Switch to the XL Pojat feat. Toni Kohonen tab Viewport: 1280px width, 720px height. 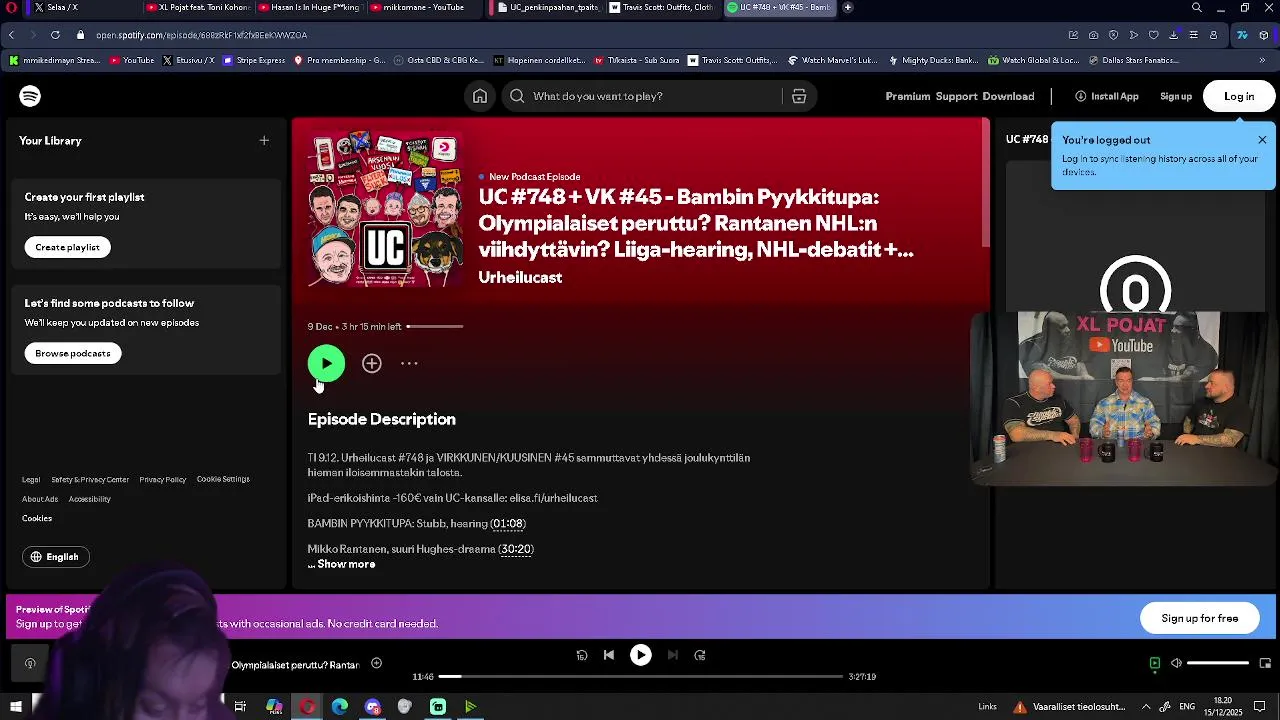click(197, 8)
